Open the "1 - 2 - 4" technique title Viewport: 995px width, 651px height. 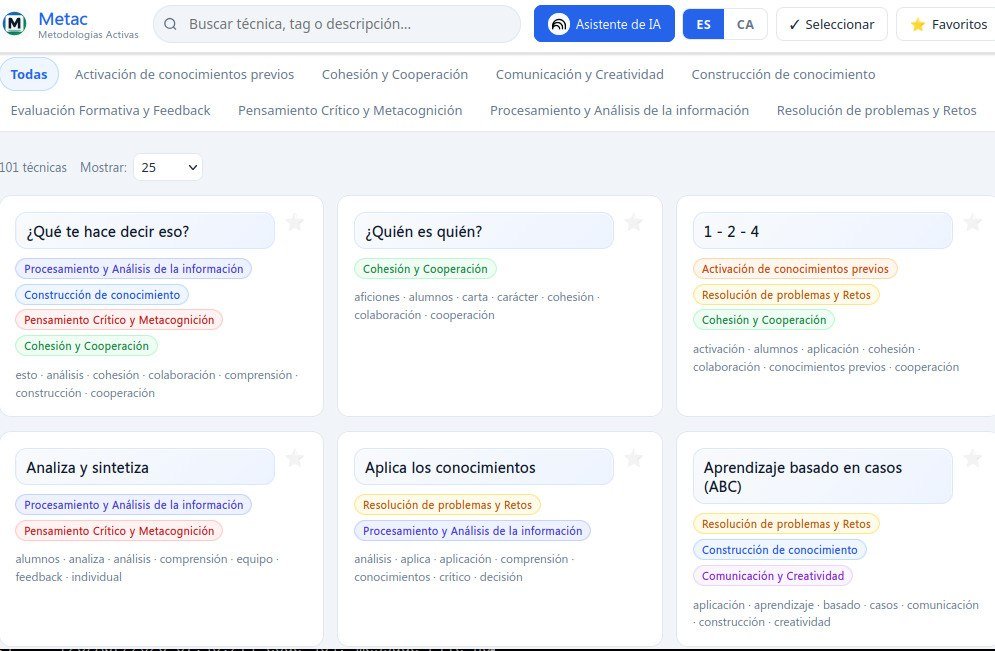(x=822, y=231)
